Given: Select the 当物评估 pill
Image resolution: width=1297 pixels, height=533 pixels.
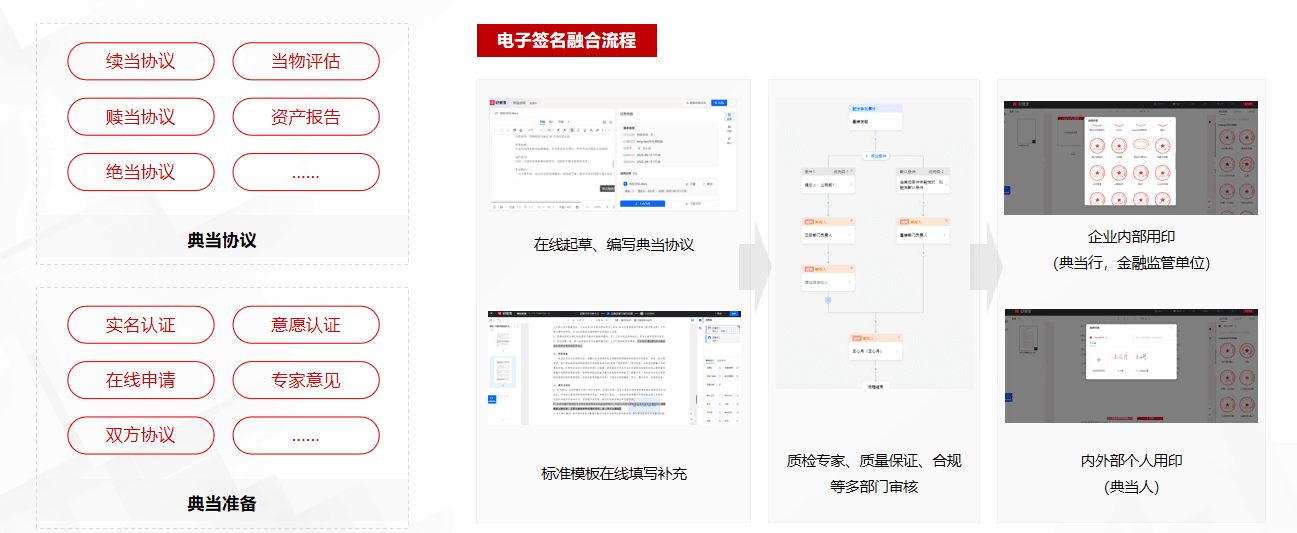Looking at the screenshot, I should pos(306,61).
